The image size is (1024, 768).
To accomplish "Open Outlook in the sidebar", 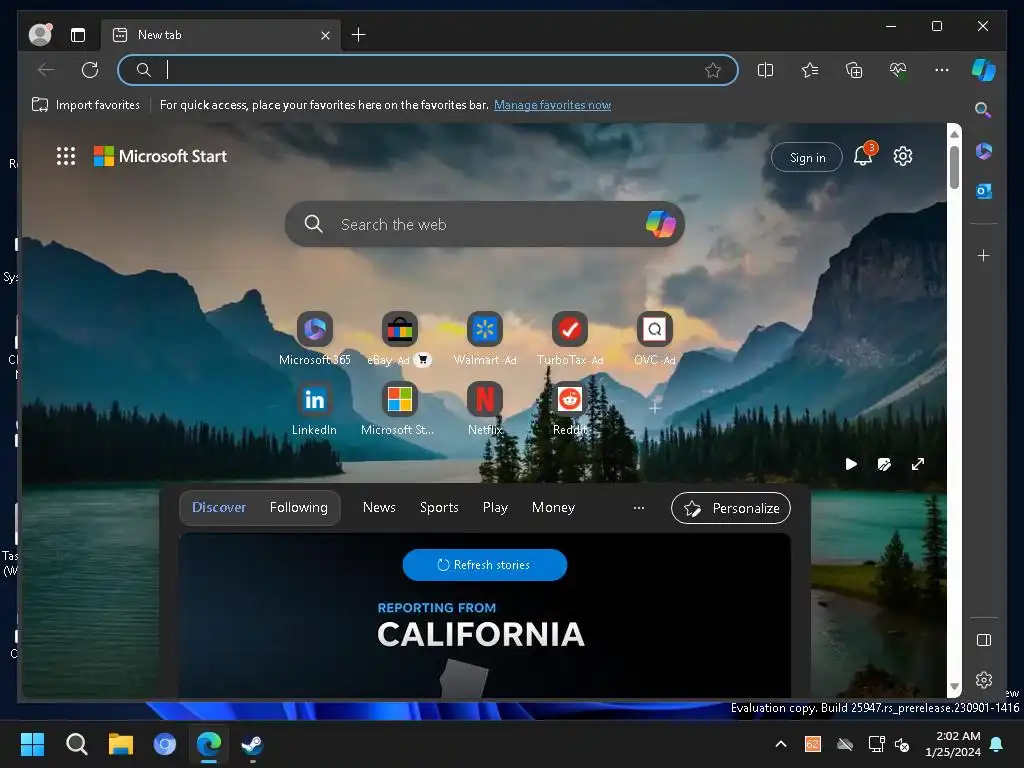I will coord(984,191).
